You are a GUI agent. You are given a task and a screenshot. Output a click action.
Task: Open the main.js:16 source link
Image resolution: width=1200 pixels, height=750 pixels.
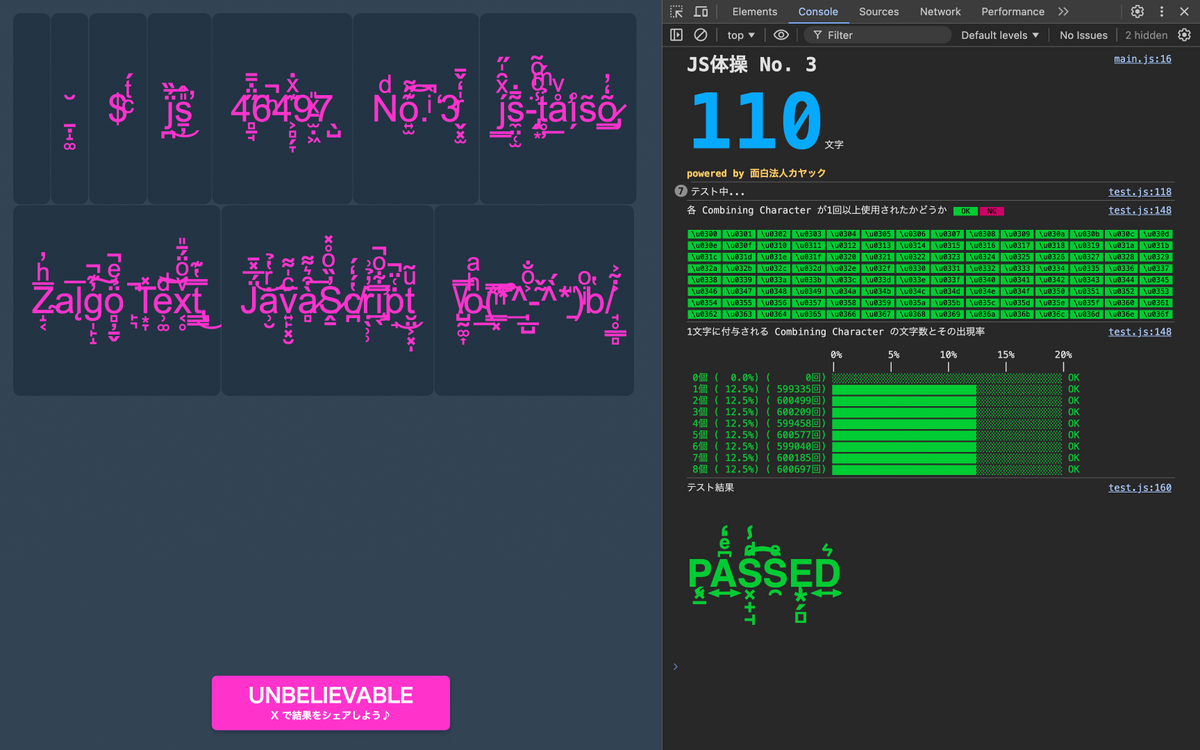pos(1143,59)
